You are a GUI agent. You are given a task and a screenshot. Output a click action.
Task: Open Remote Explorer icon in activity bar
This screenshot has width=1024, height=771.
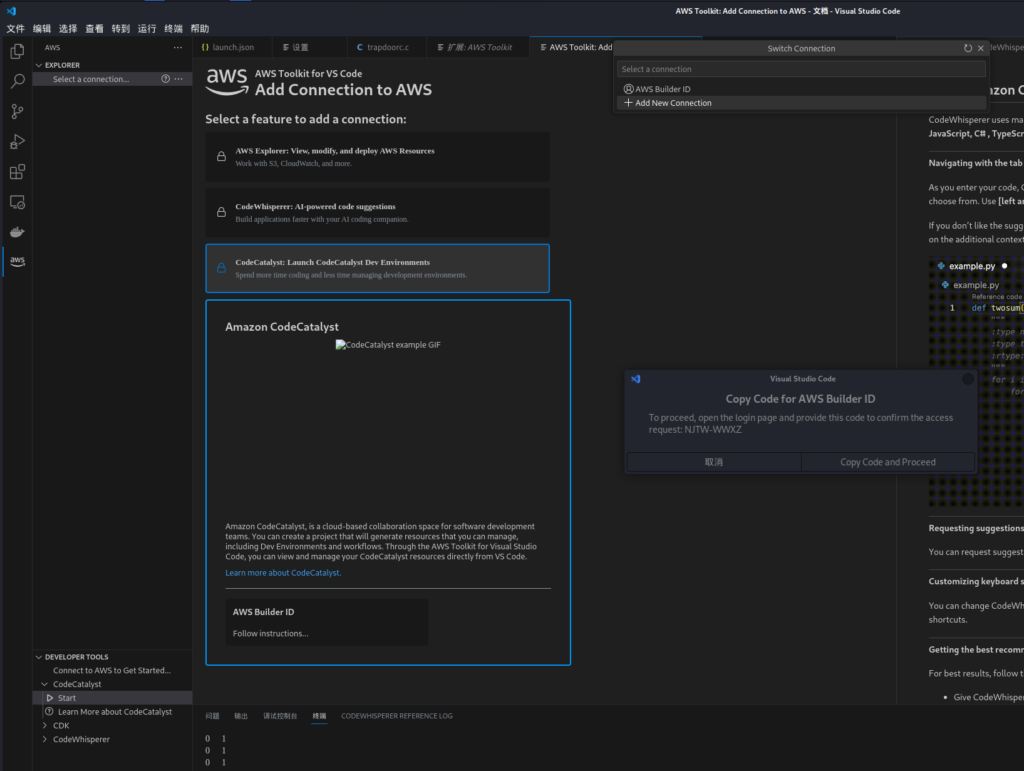pyautogui.click(x=17, y=202)
